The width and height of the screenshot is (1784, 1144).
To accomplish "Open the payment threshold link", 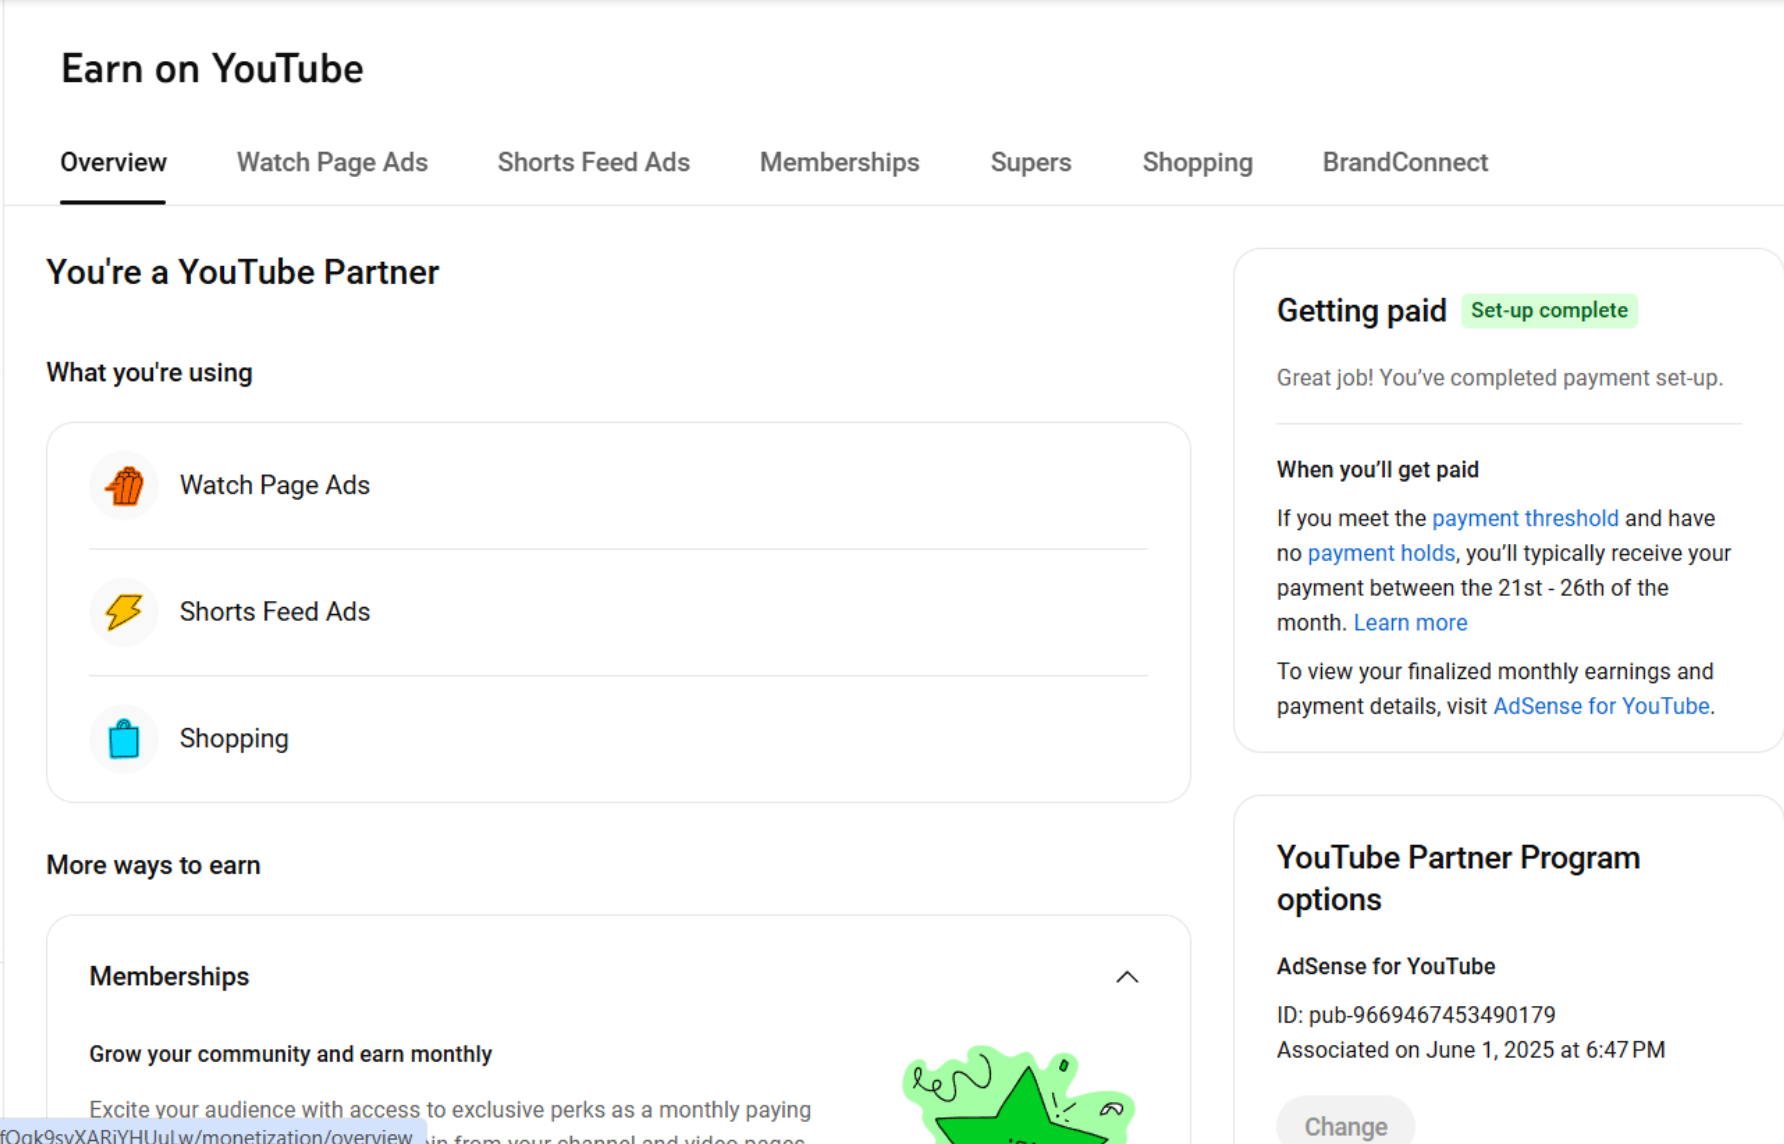I will pyautogui.click(x=1525, y=518).
